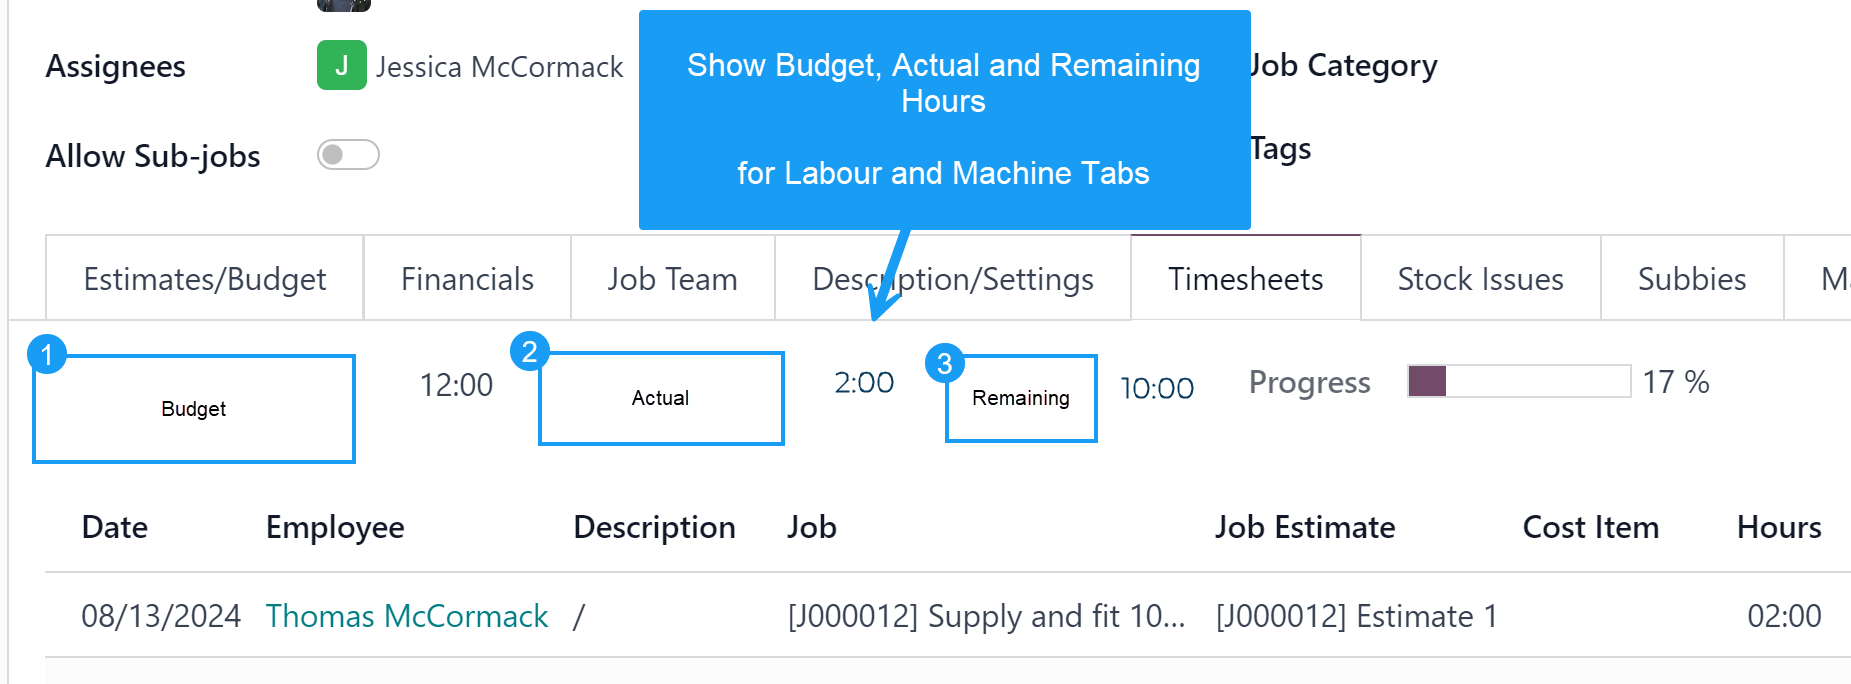Click the Thomas McCormack employee link
The width and height of the screenshot is (1851, 684).
[406, 616]
